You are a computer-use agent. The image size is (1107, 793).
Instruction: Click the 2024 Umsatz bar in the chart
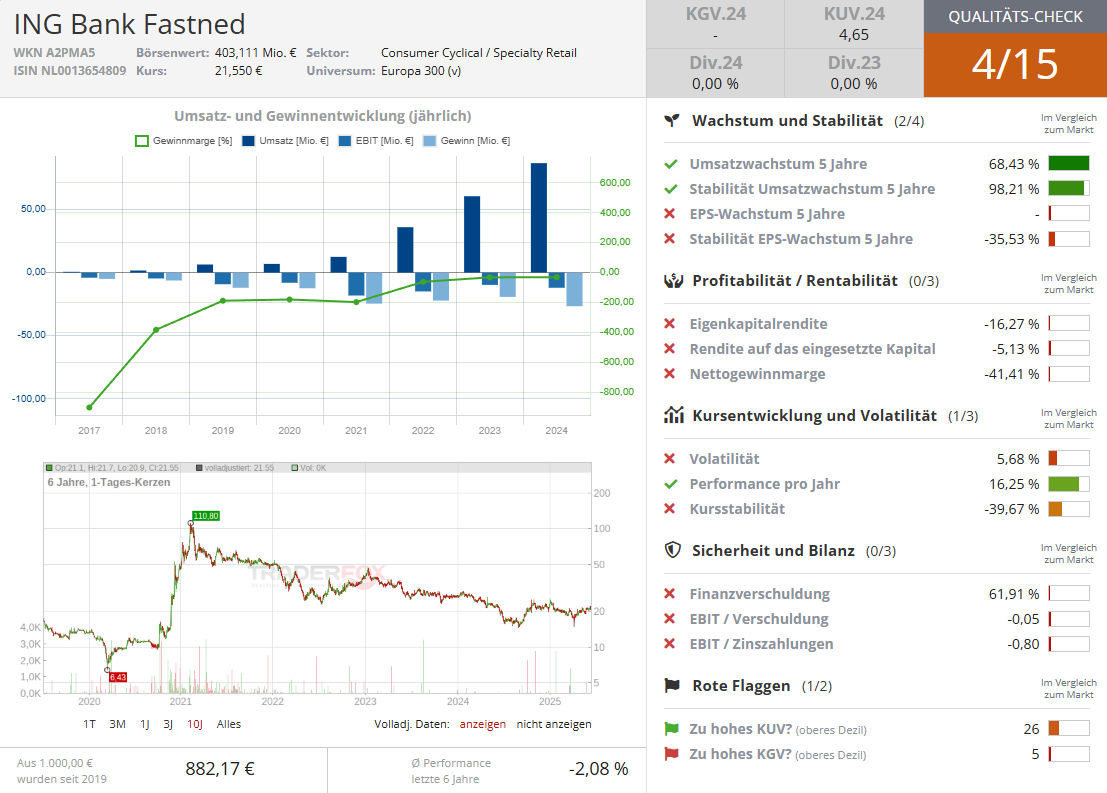[539, 217]
